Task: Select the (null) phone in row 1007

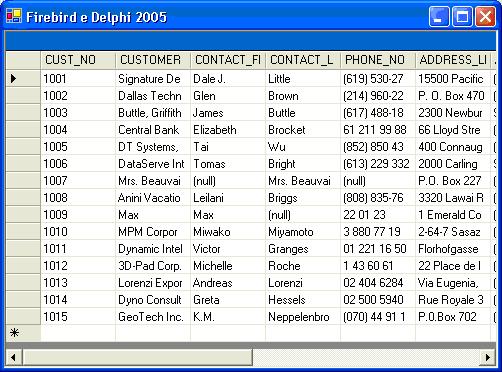Action: [378, 181]
